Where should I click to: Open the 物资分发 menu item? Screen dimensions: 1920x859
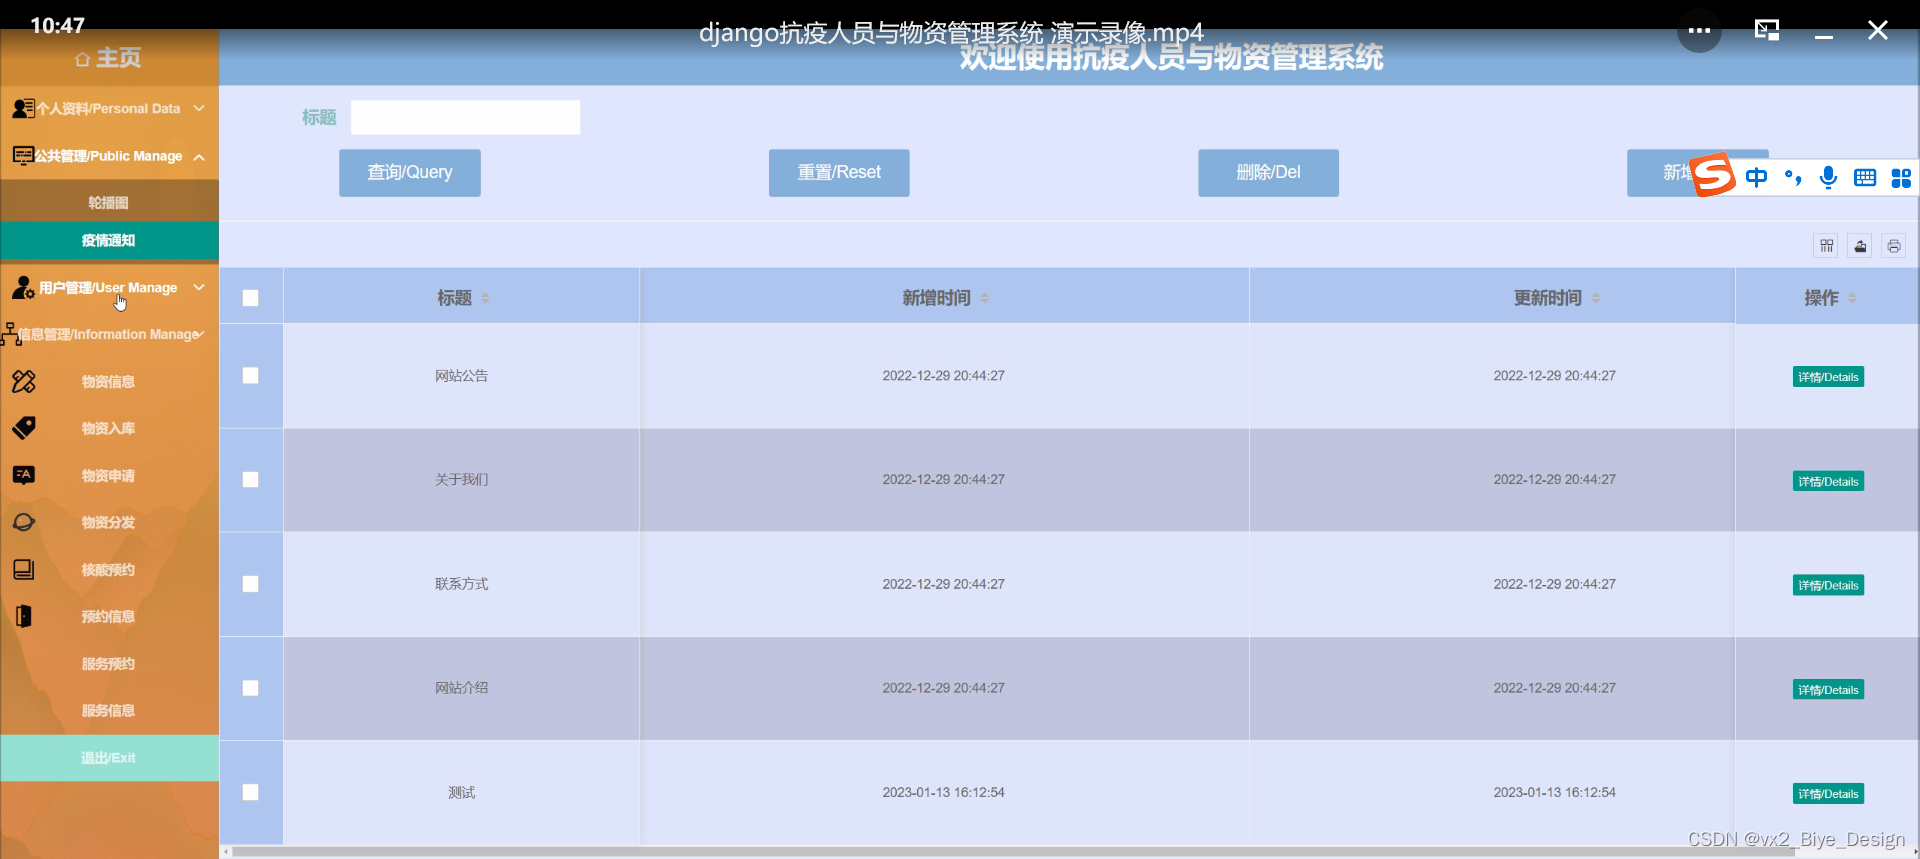point(108,522)
